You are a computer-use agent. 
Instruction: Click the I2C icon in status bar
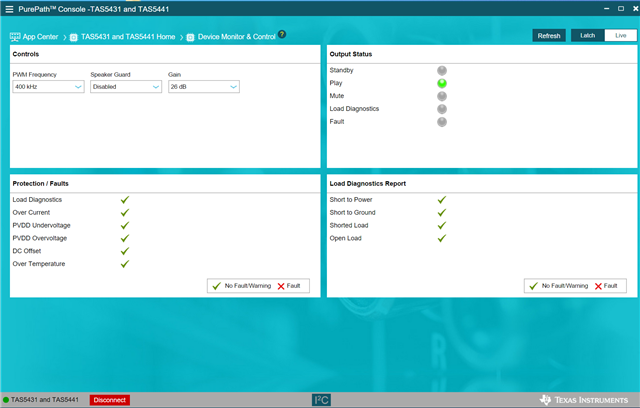tap(321, 400)
